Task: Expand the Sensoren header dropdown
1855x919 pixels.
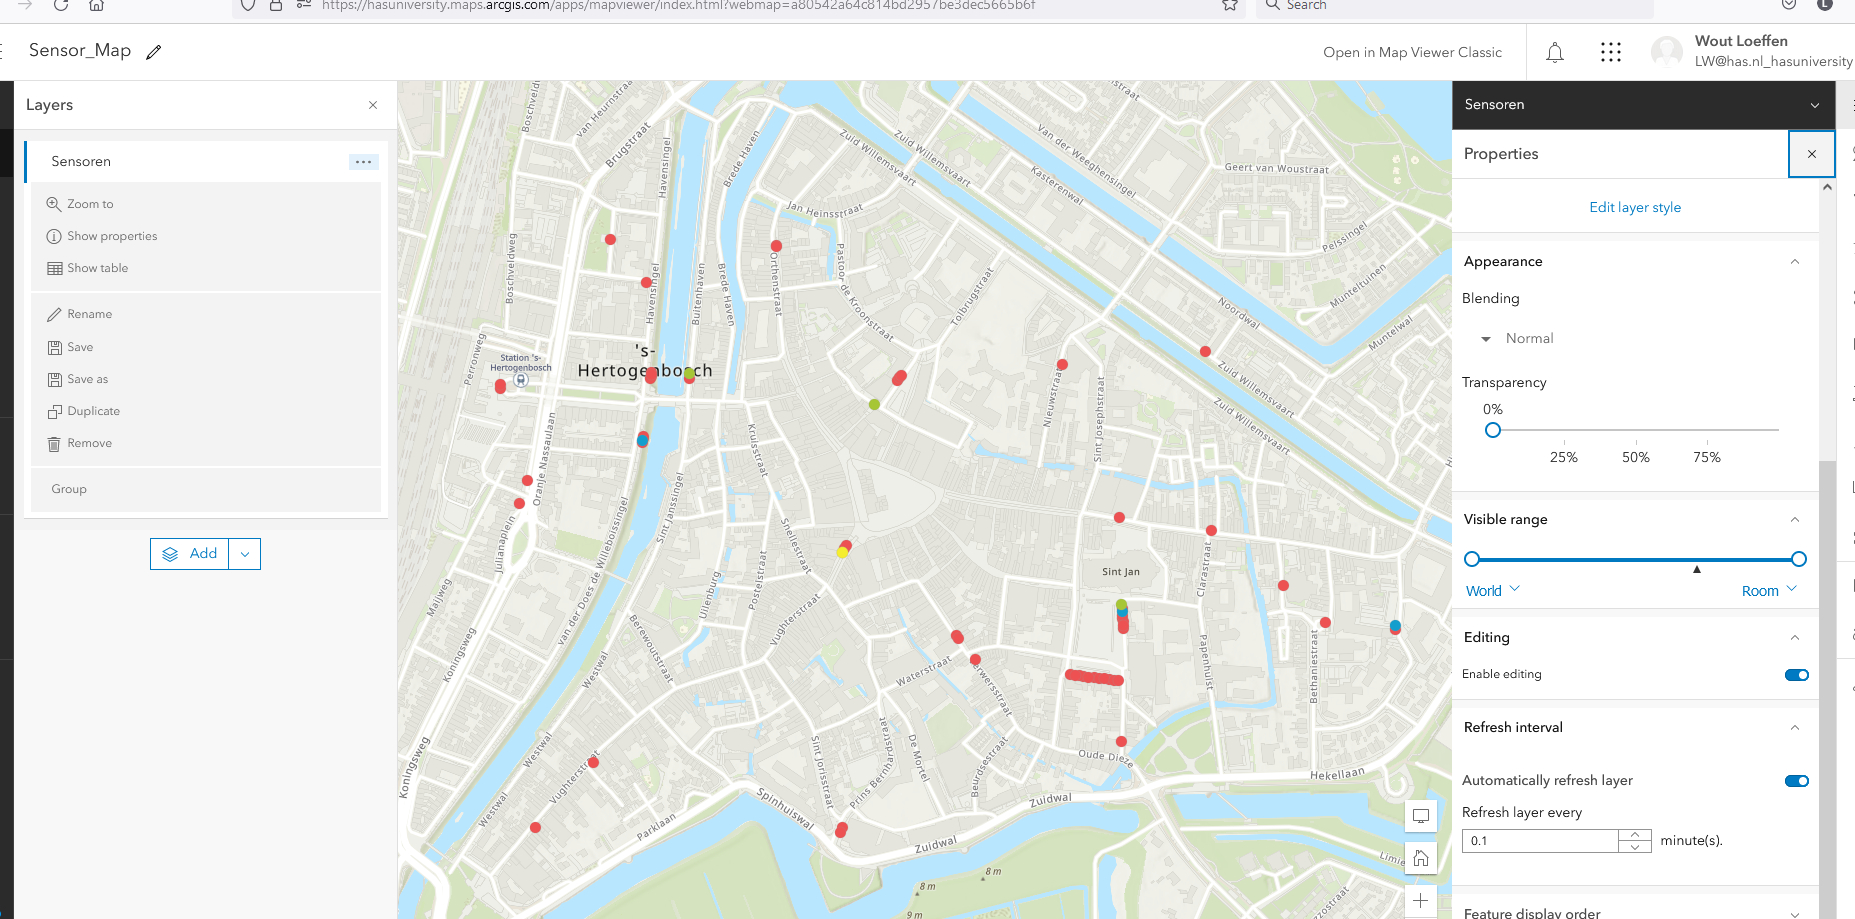Action: [1815, 105]
